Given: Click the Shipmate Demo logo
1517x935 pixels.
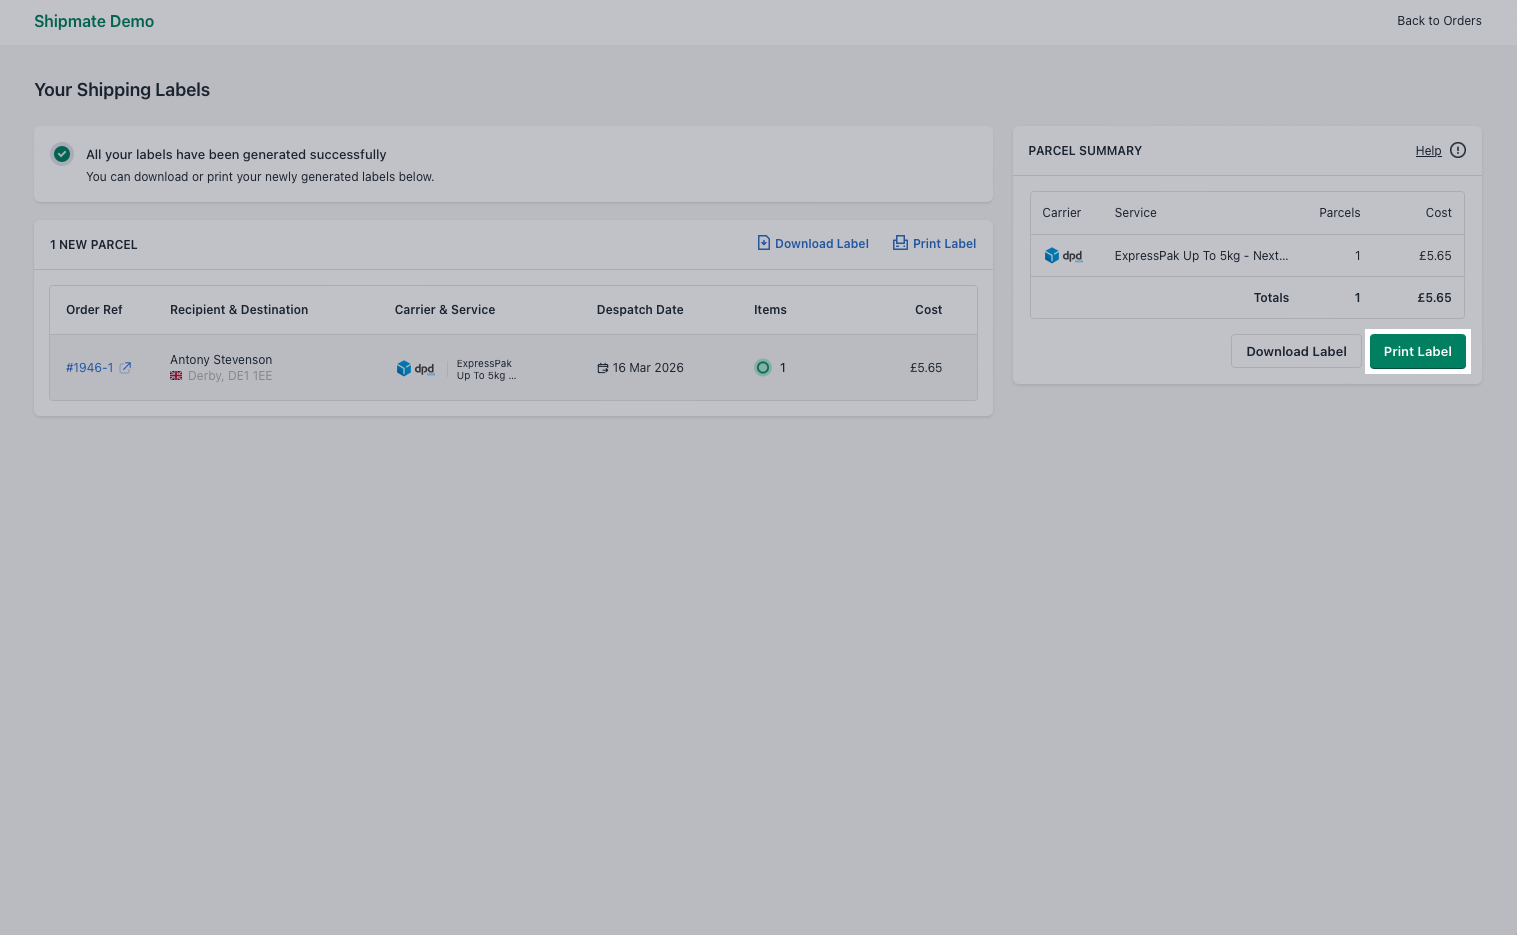Looking at the screenshot, I should pyautogui.click(x=94, y=22).
